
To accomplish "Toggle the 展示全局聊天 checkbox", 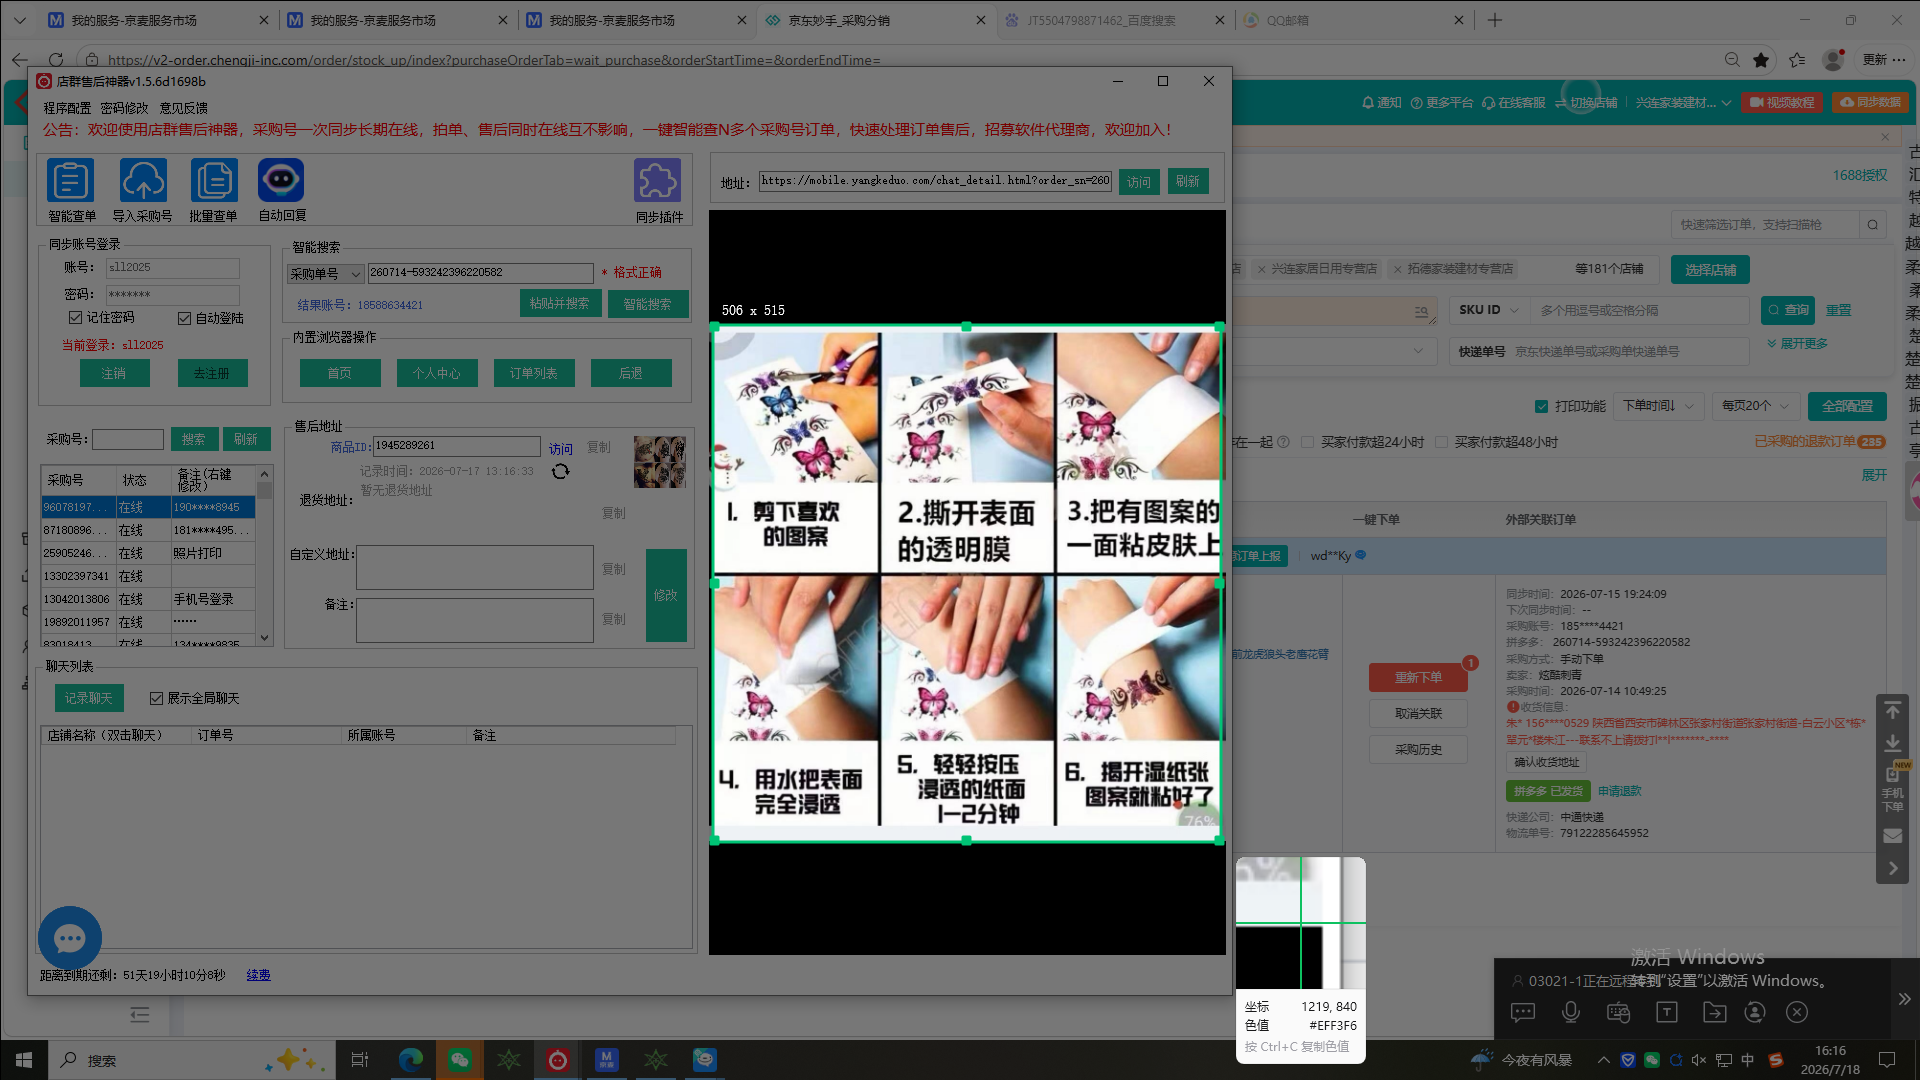I will [x=156, y=698].
